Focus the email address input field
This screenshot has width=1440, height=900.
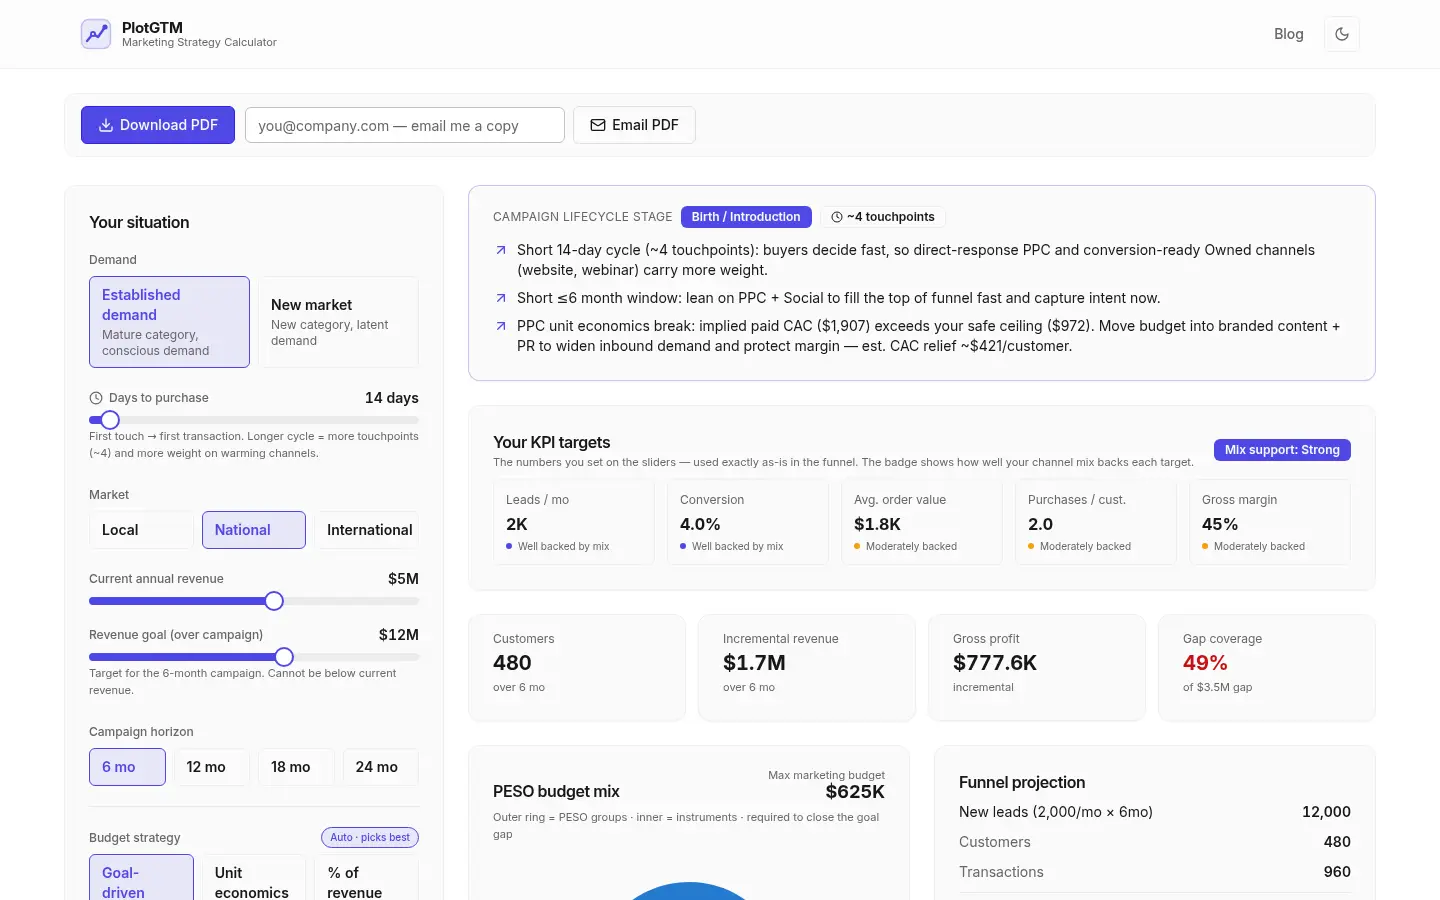pyautogui.click(x=405, y=125)
